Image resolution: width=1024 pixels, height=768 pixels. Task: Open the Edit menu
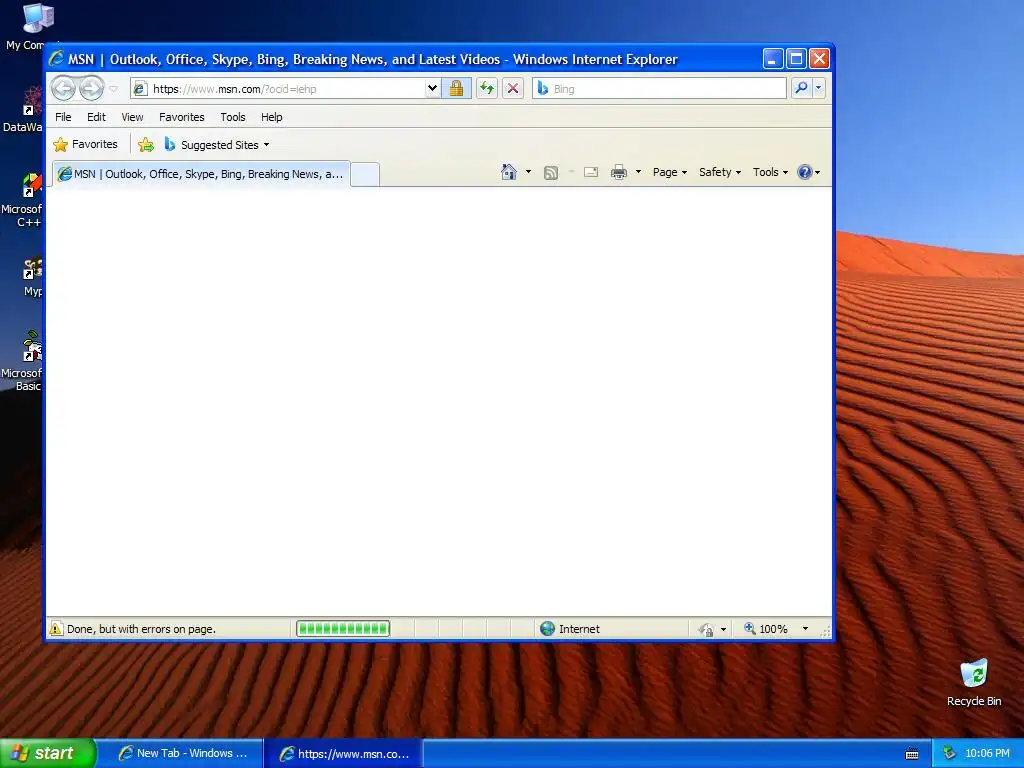pos(96,117)
